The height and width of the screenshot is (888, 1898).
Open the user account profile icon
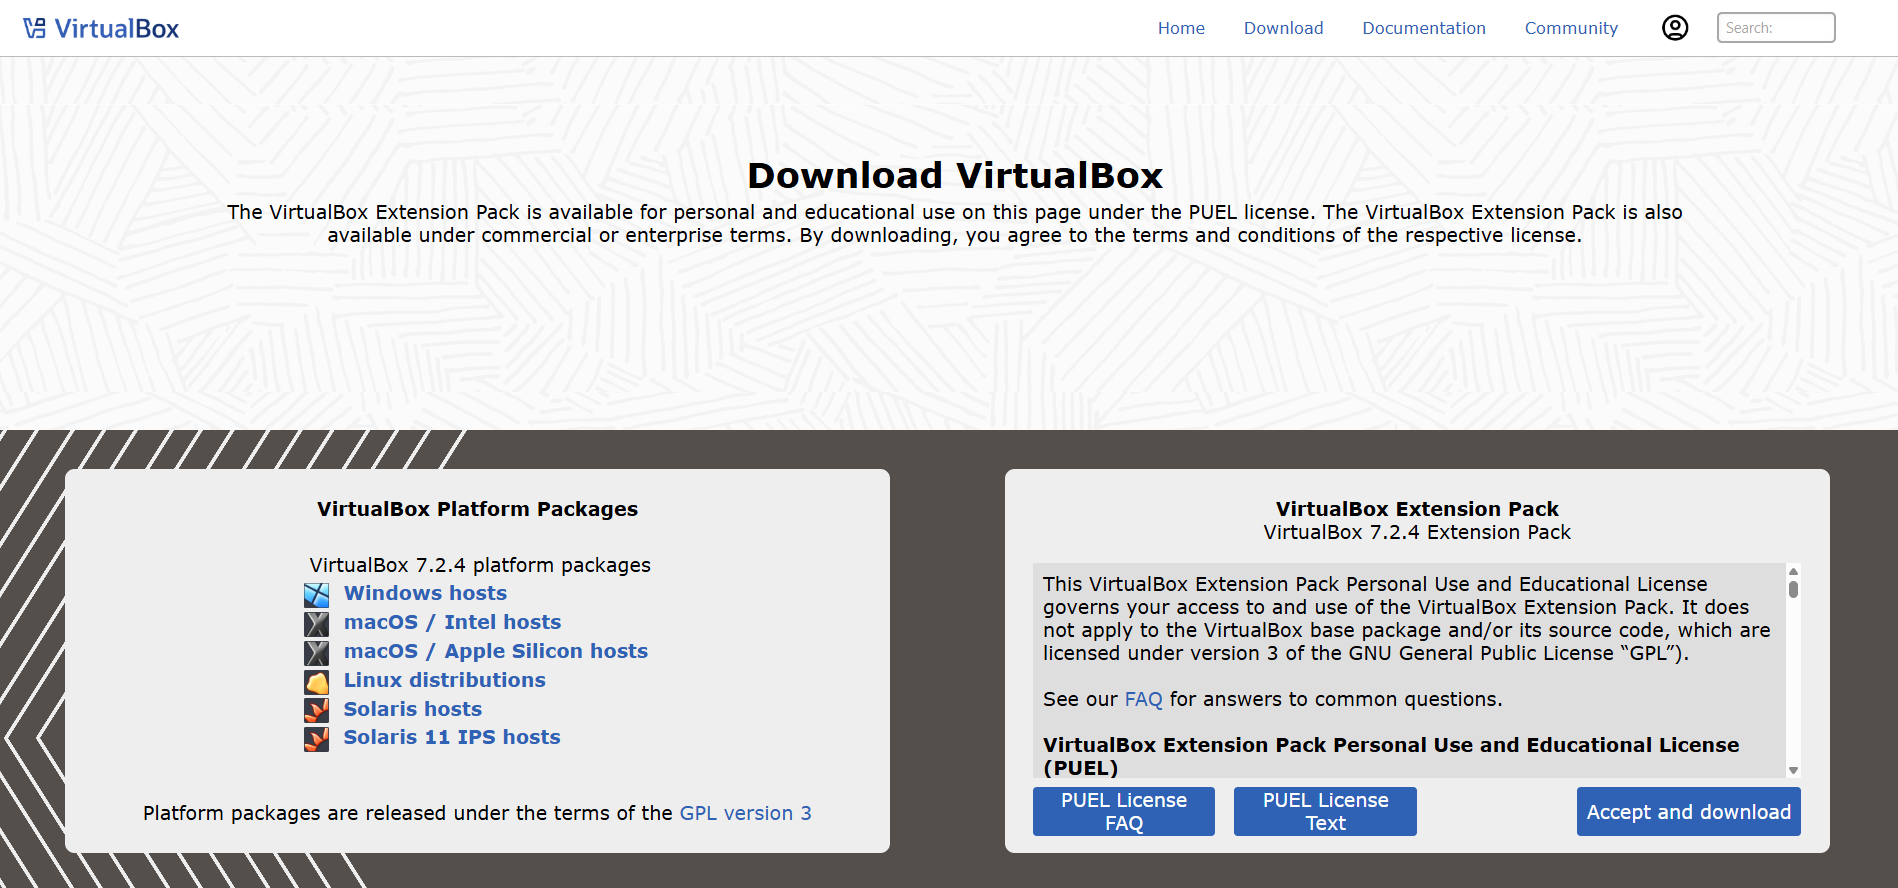[1675, 28]
